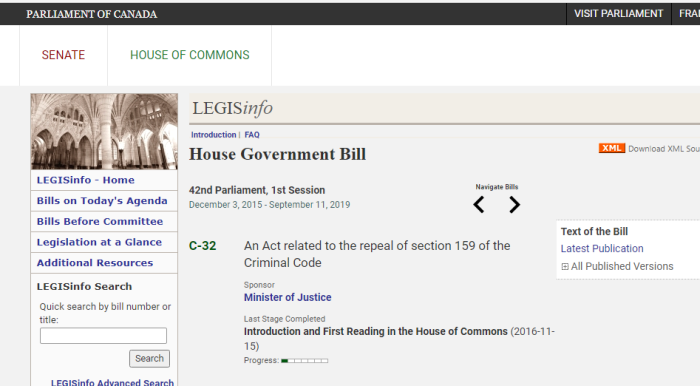Open the Introduction link
The width and height of the screenshot is (700, 386).
[213, 135]
